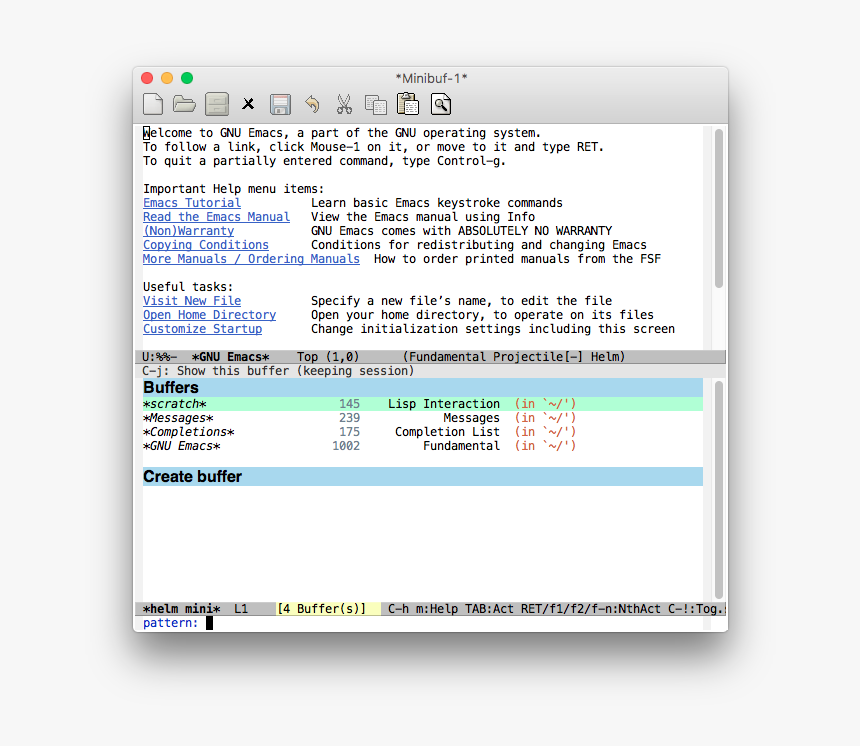Viewport: 860px width, 746px height.
Task: Open Home Directory link
Action: [x=210, y=315]
